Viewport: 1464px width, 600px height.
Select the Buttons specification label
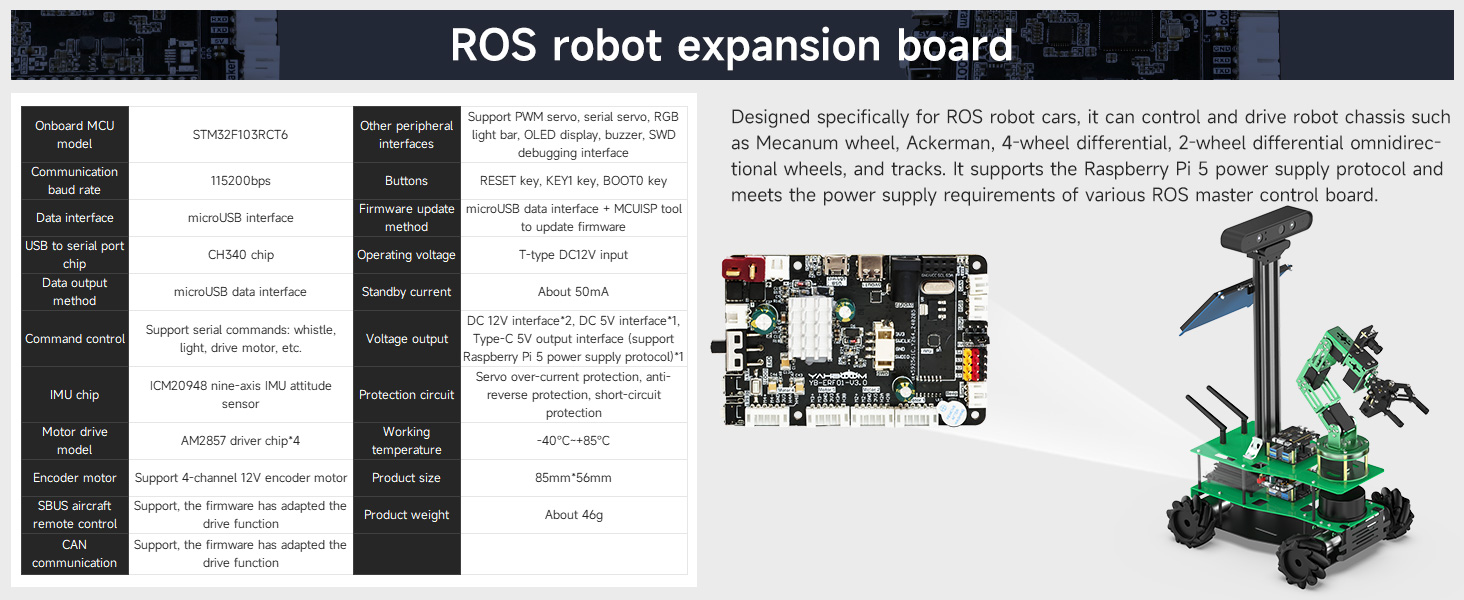click(406, 180)
